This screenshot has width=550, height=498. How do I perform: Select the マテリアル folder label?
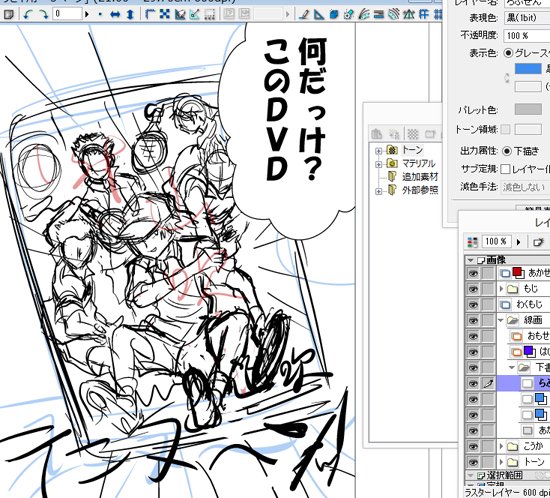pyautogui.click(x=418, y=163)
